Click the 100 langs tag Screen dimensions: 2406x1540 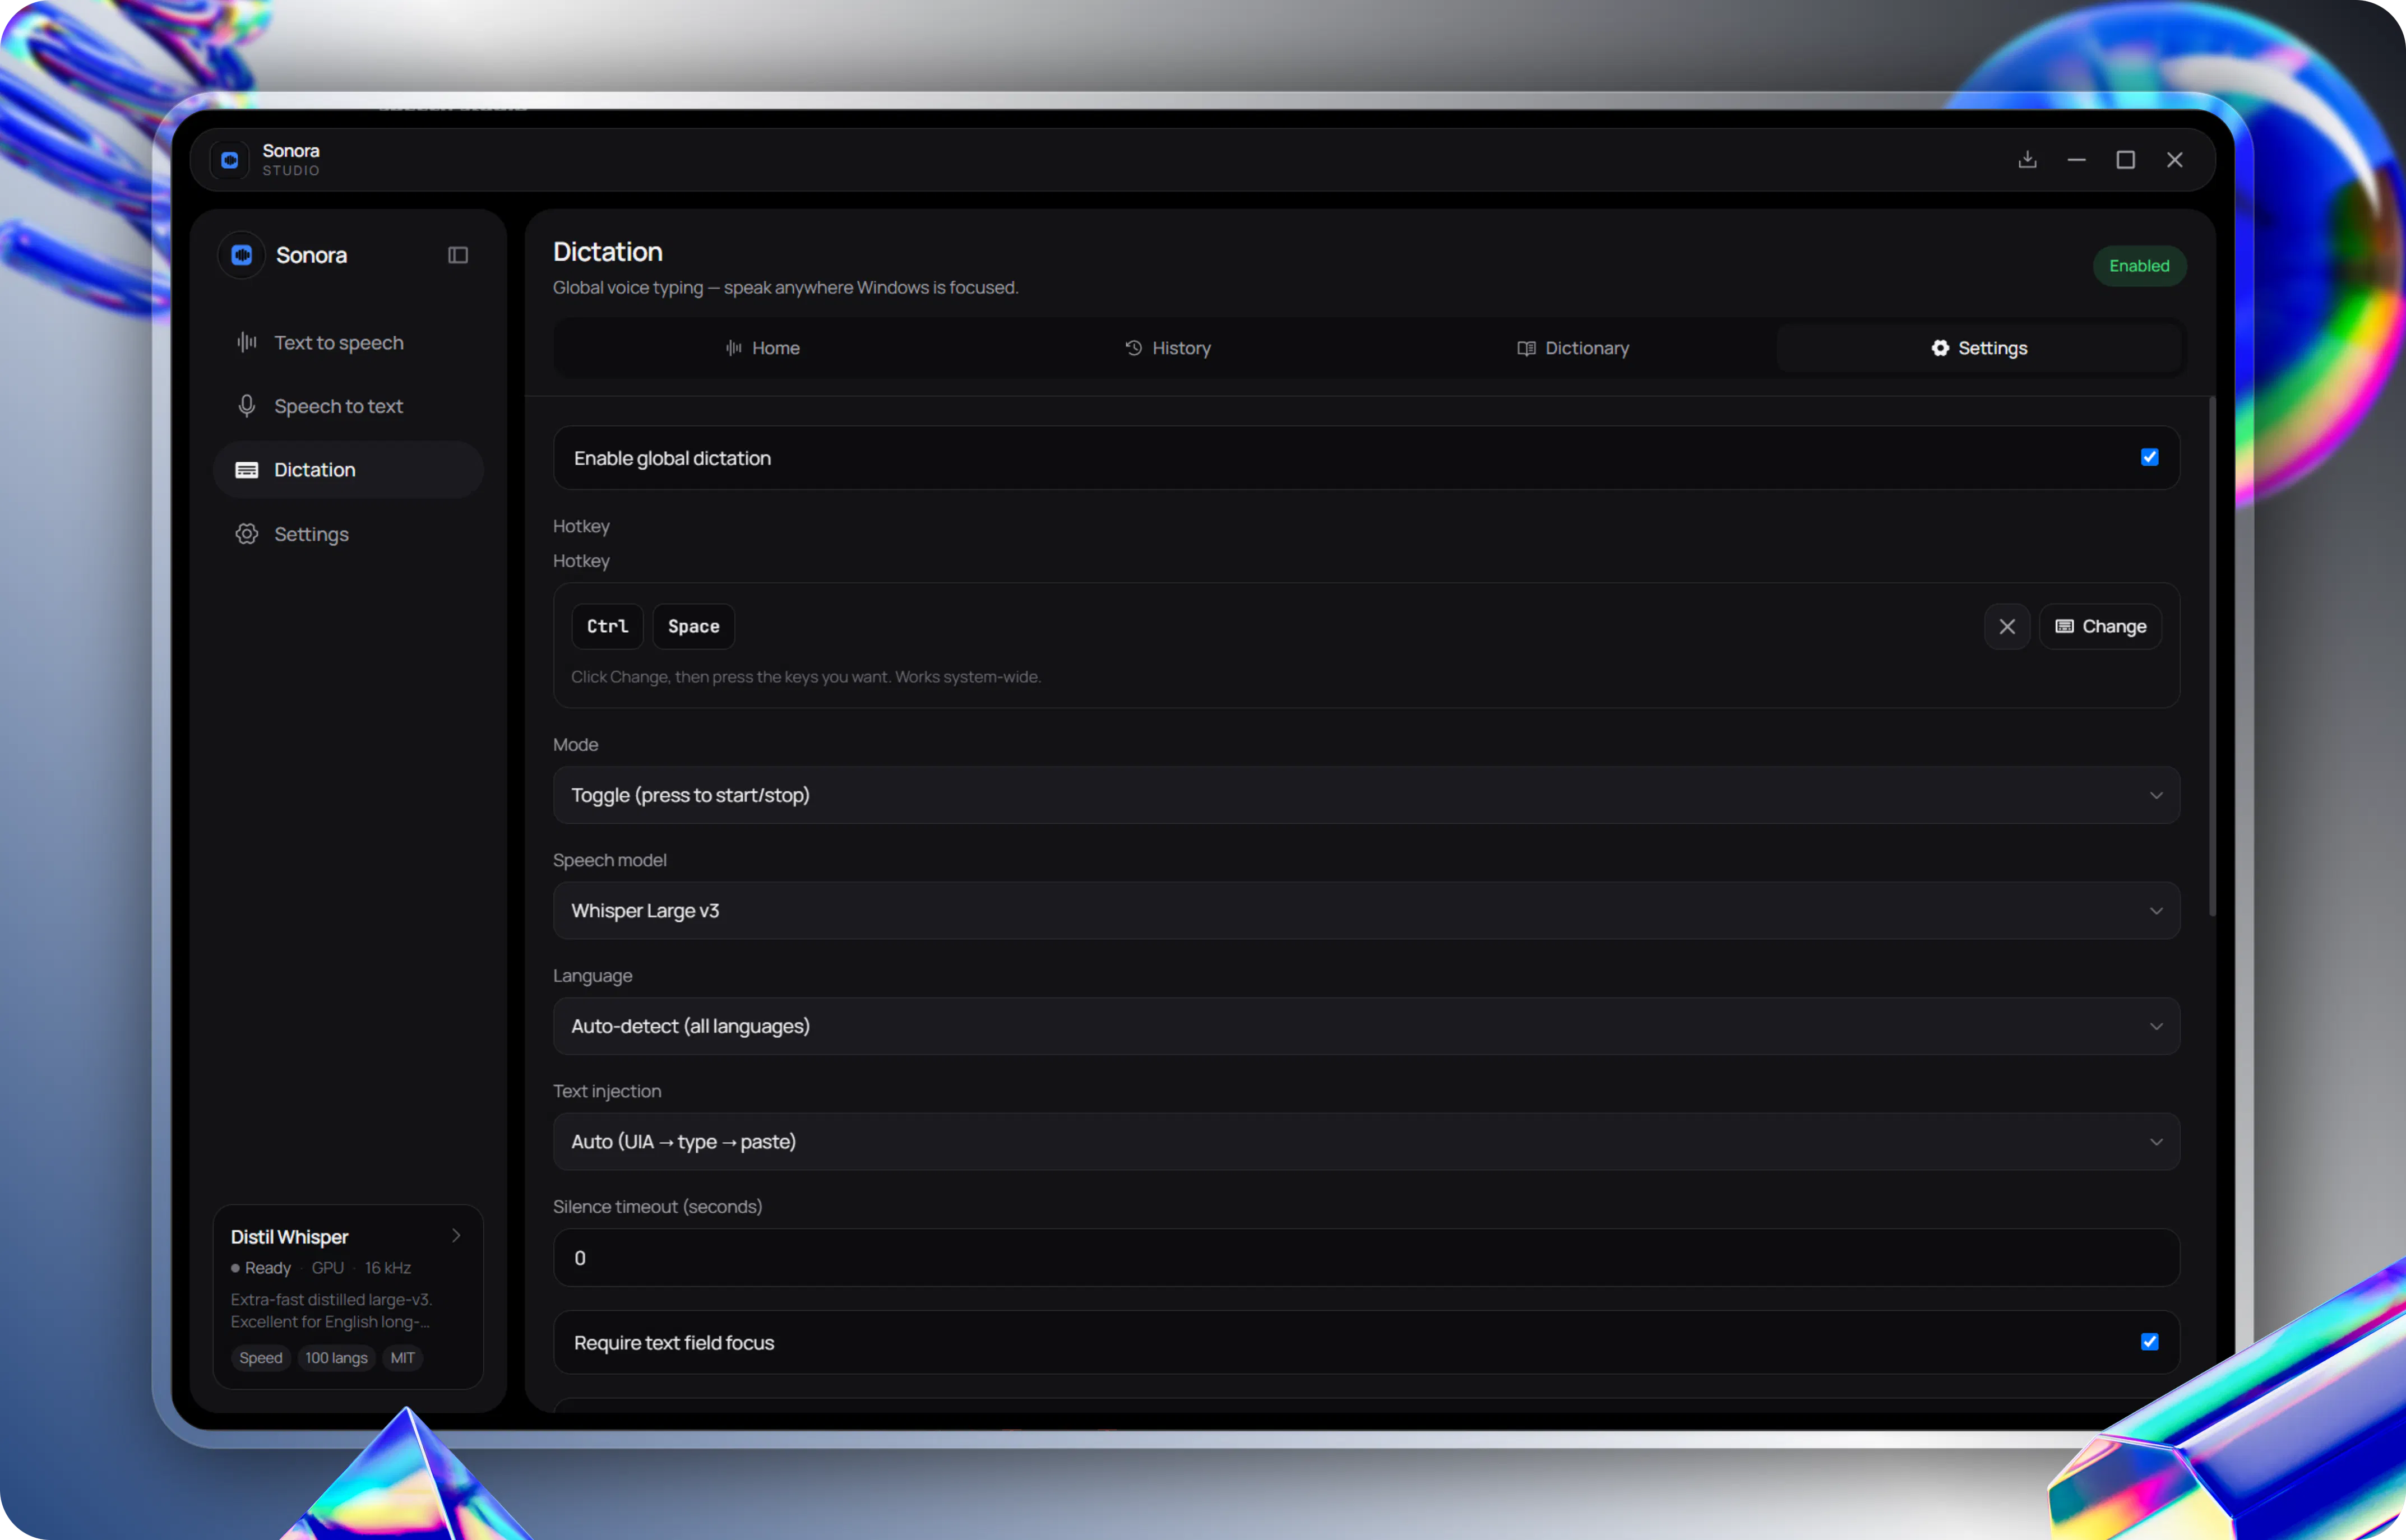point(336,1358)
